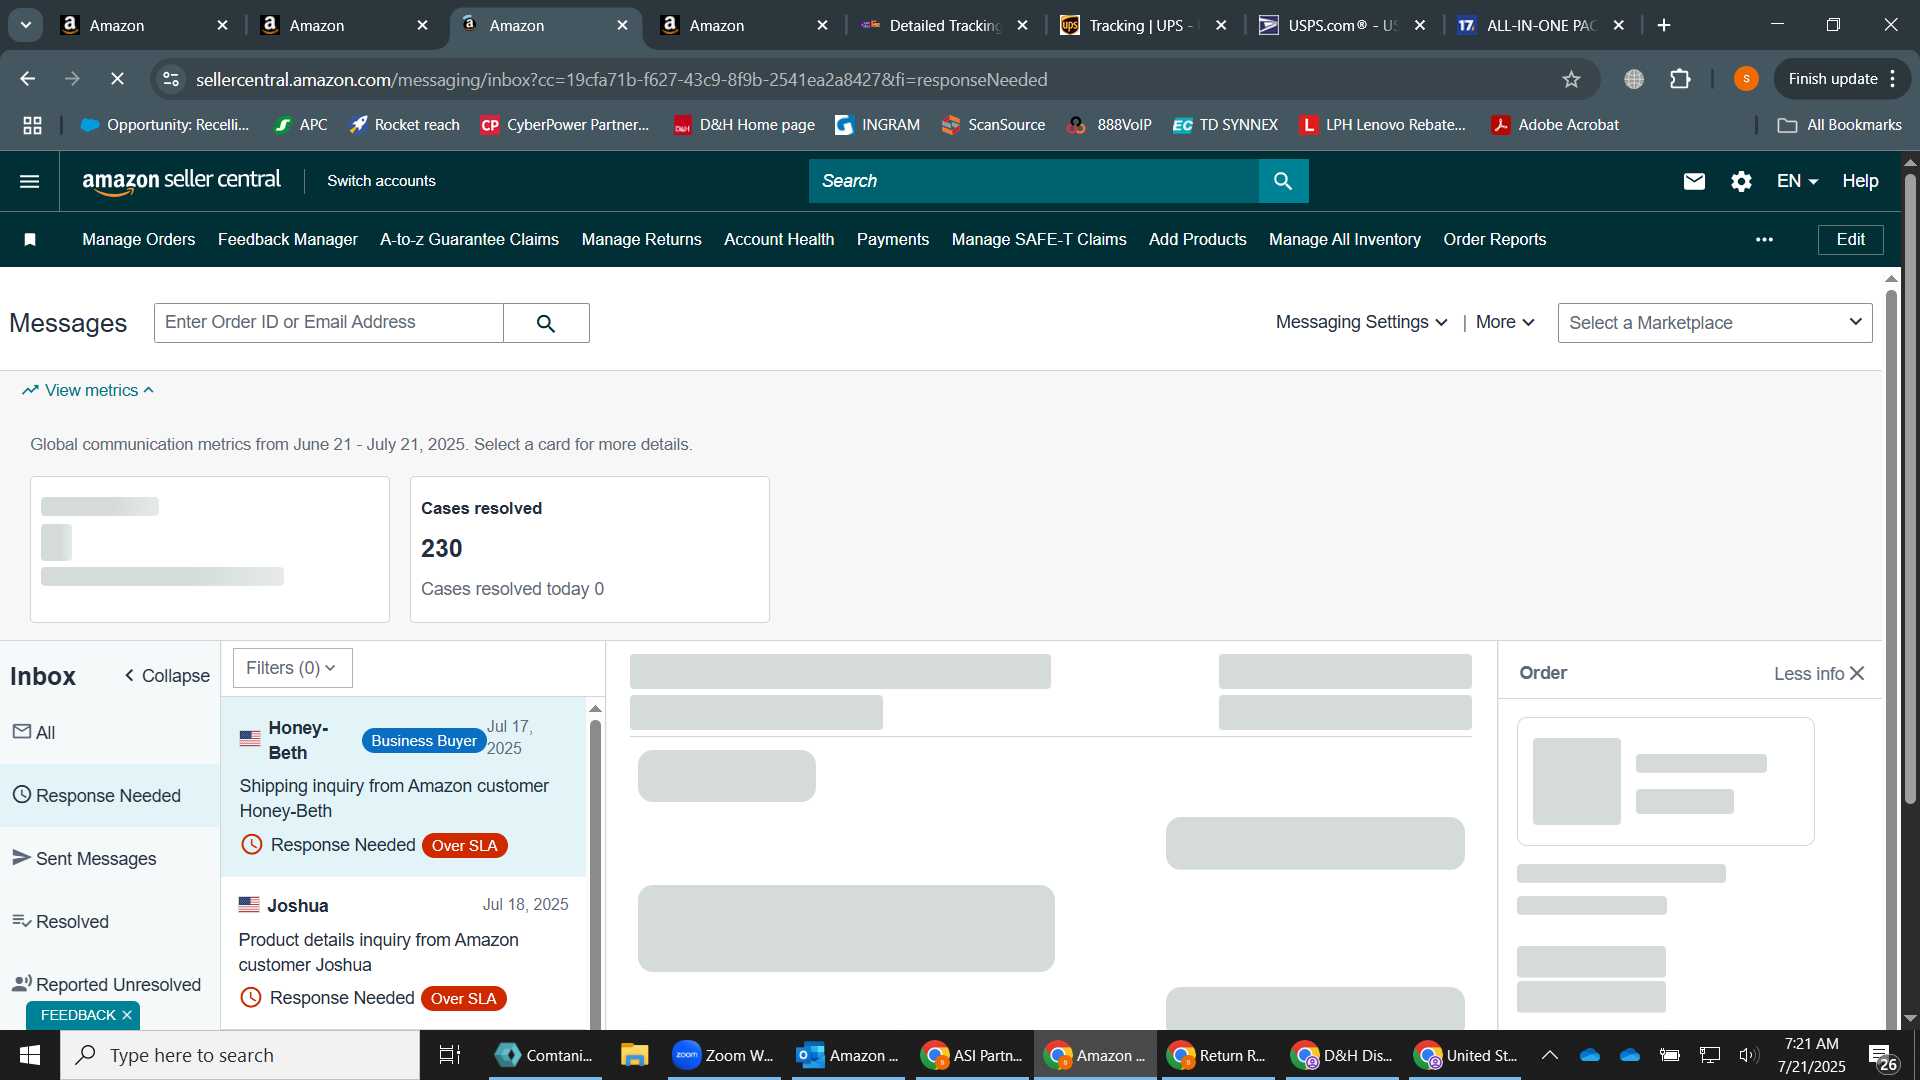Select the Resolved folder
1920x1080 pixels.
[110, 922]
